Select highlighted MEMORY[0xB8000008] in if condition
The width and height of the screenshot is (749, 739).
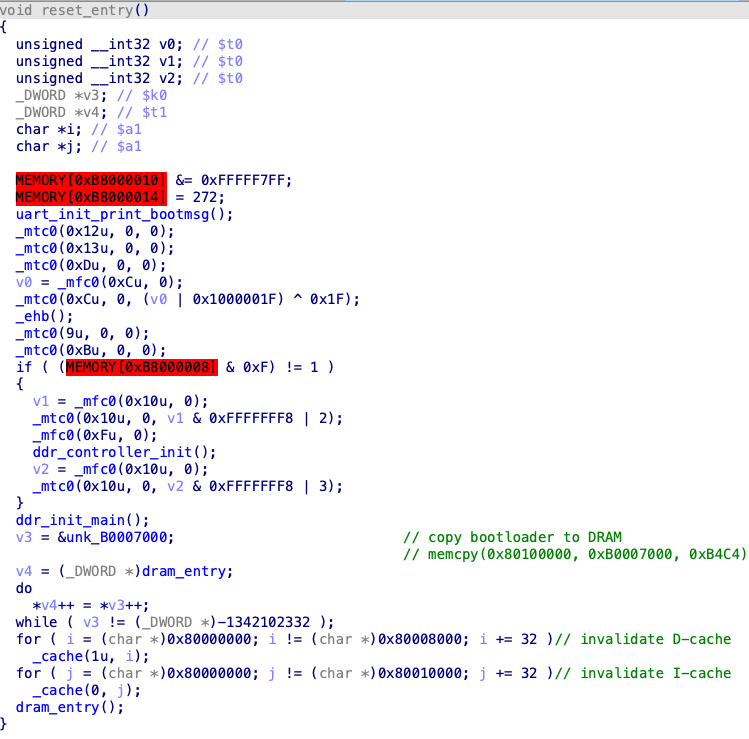tap(141, 367)
